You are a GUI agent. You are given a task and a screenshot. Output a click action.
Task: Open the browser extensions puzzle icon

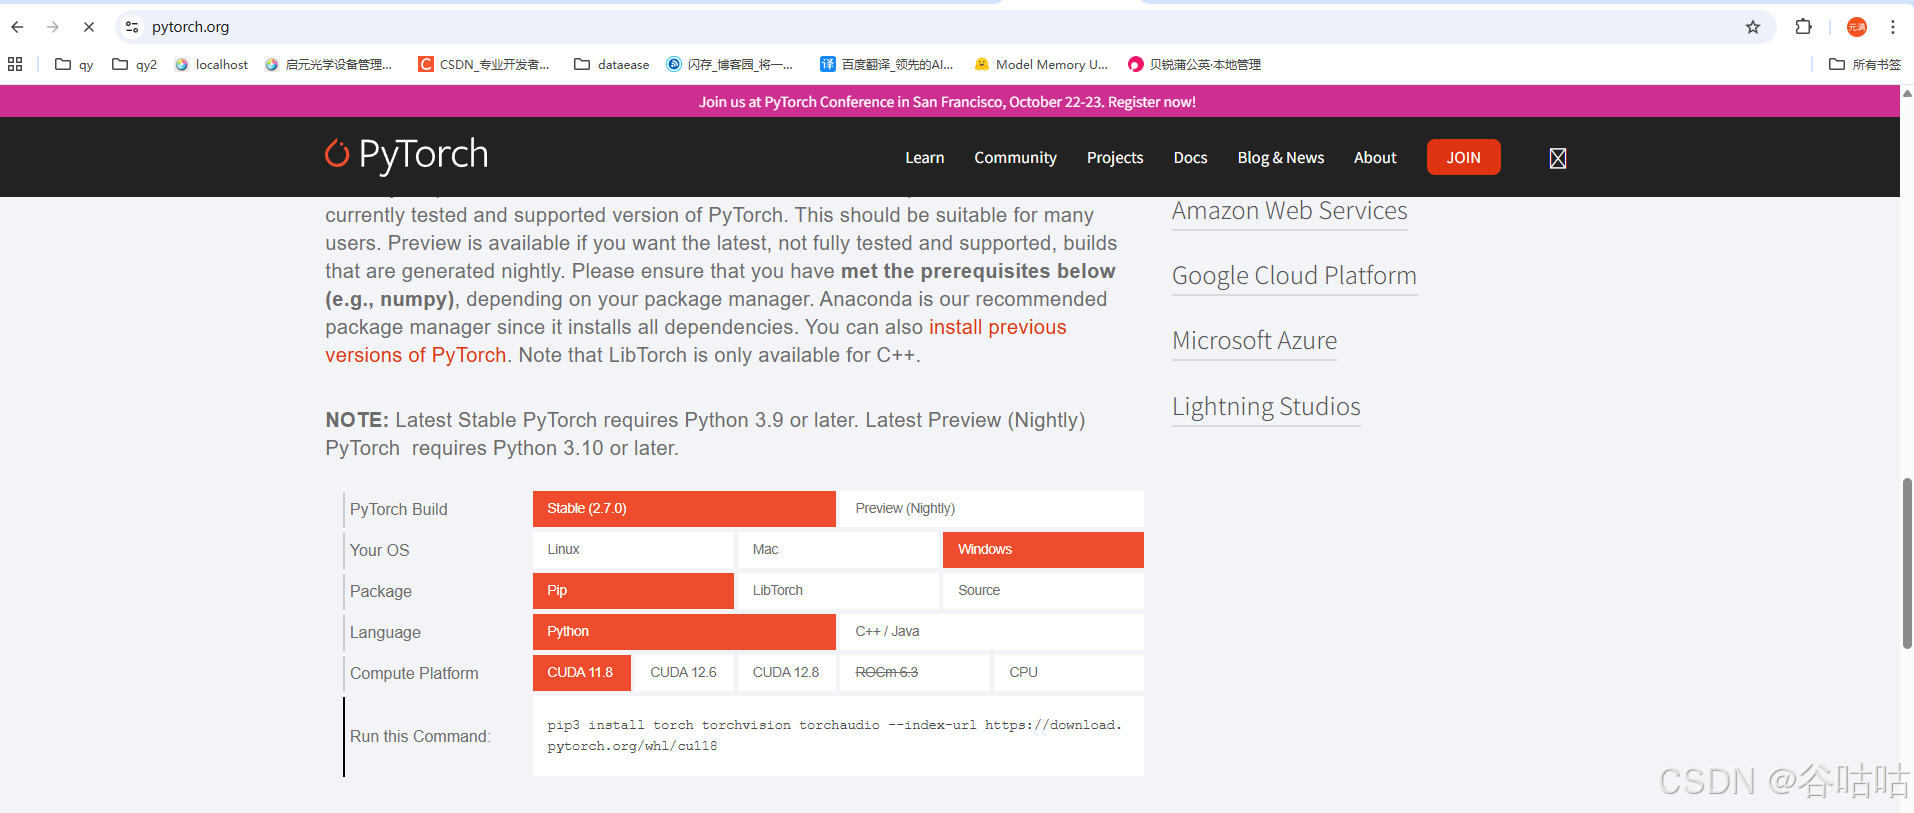coord(1804,27)
